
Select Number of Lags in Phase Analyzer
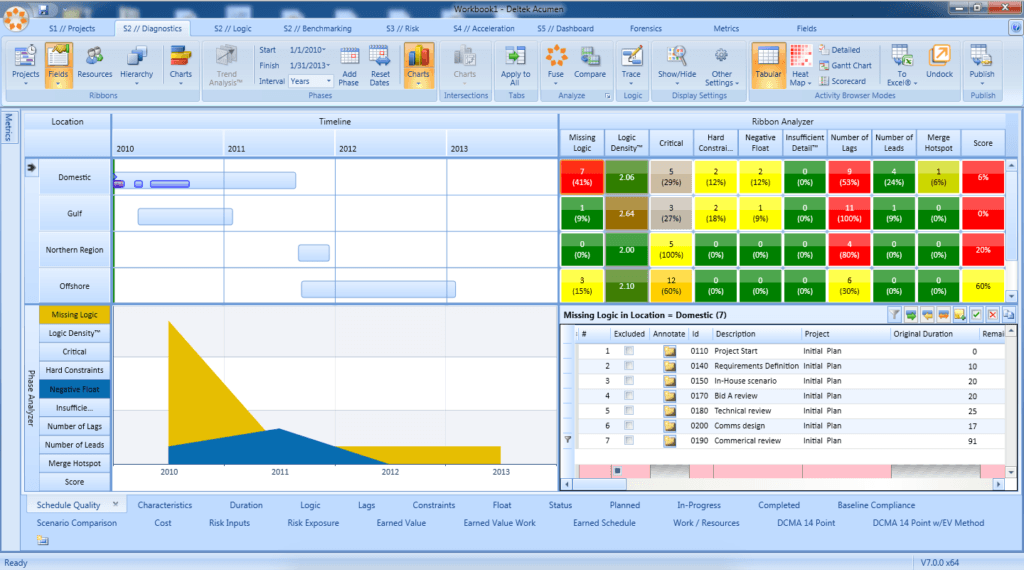74,426
